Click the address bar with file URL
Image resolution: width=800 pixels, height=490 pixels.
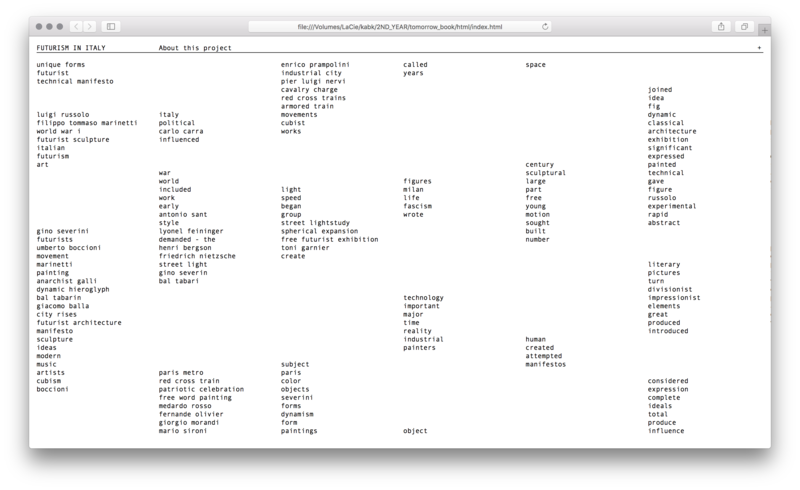(x=399, y=27)
